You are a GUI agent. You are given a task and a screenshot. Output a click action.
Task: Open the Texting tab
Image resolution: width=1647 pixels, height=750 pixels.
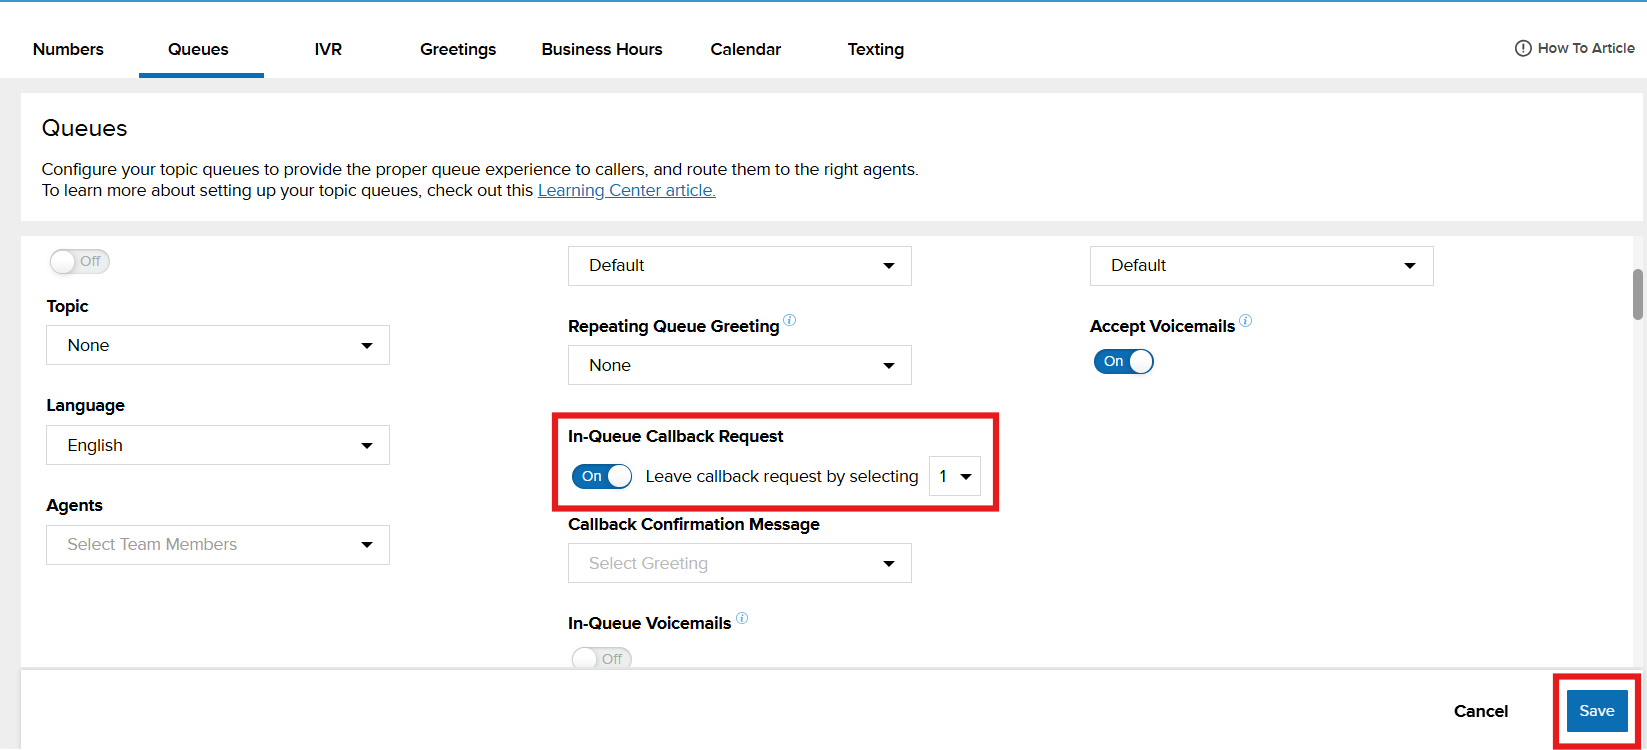click(876, 49)
